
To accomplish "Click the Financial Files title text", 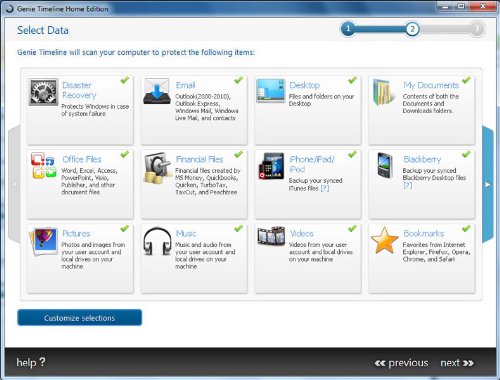I will click(x=199, y=159).
